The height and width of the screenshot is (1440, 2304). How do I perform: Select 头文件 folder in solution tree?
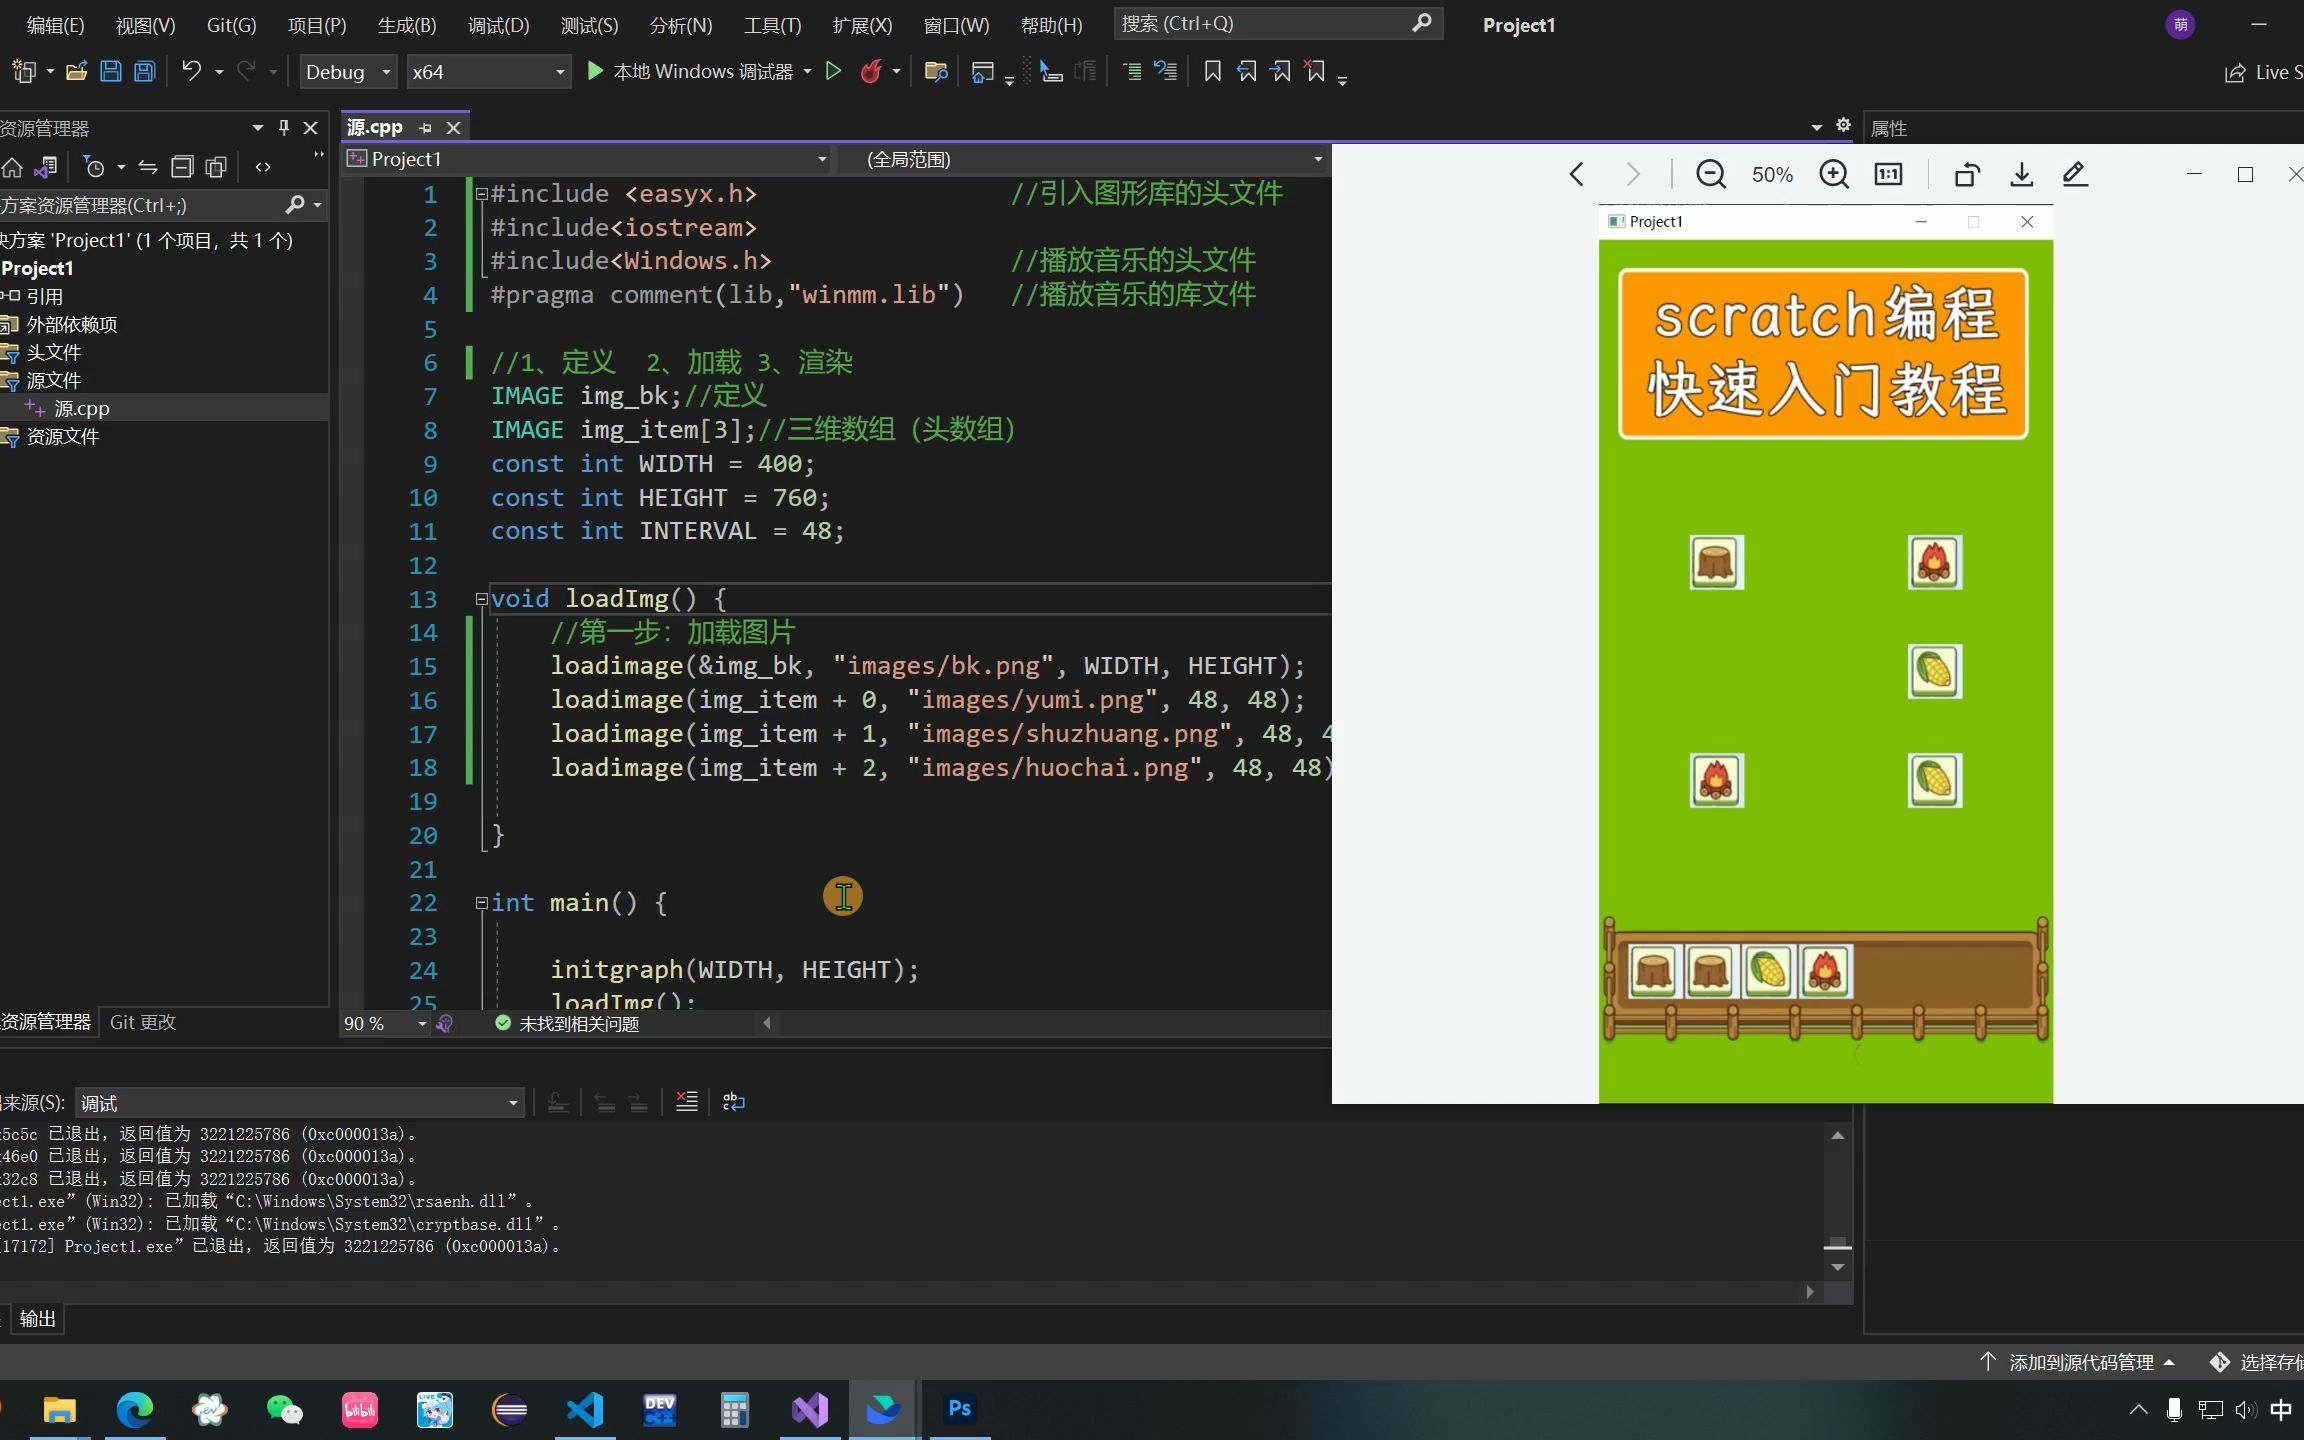pos(53,352)
